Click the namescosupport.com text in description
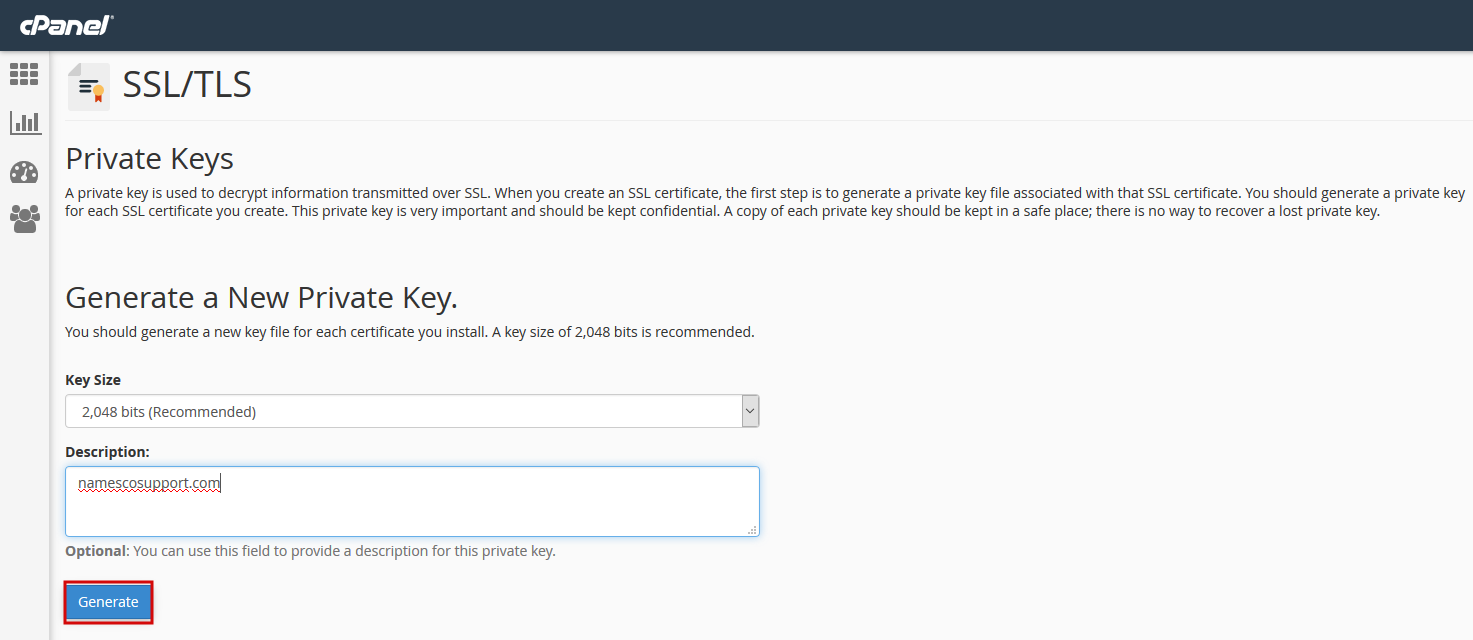 (x=149, y=484)
